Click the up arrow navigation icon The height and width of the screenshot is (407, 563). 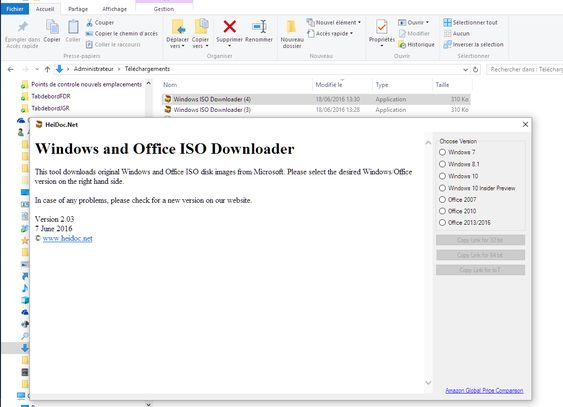click(47, 69)
